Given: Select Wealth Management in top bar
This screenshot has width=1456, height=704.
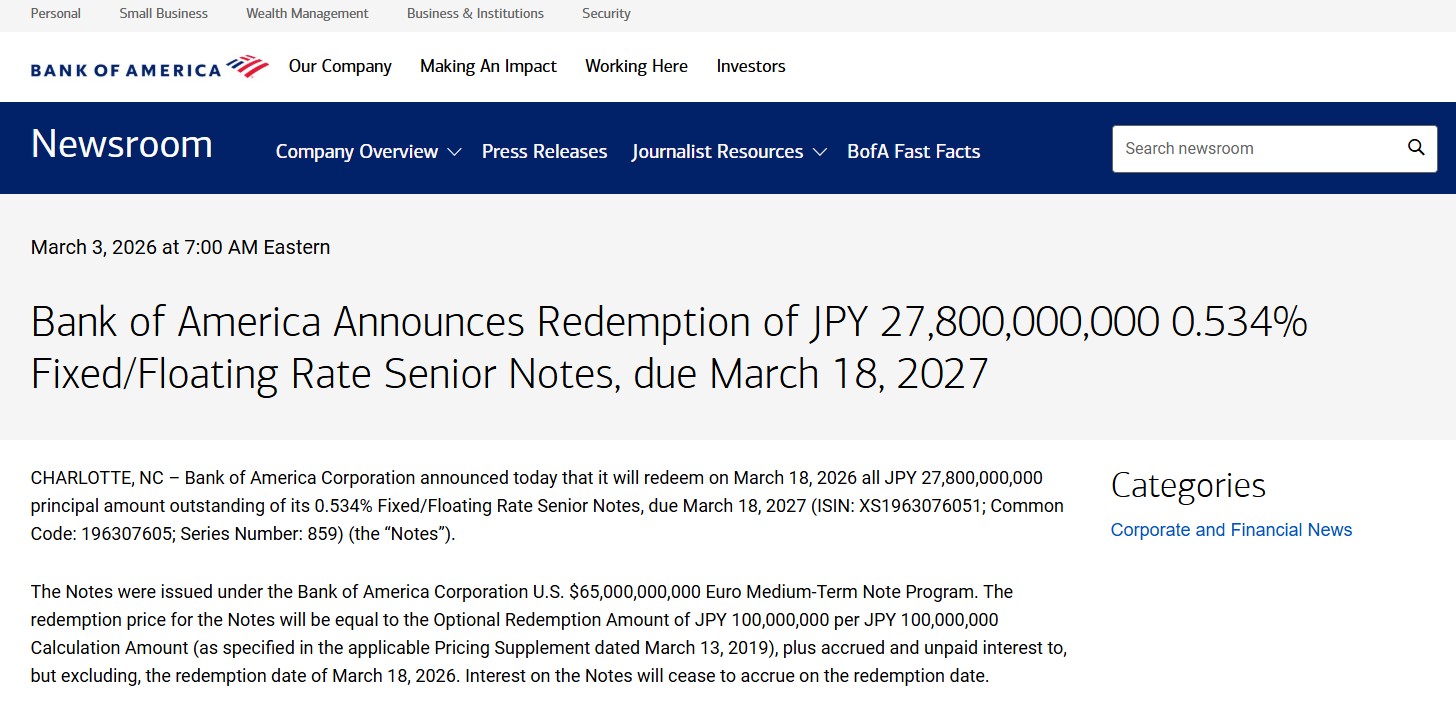Looking at the screenshot, I should 307,13.
